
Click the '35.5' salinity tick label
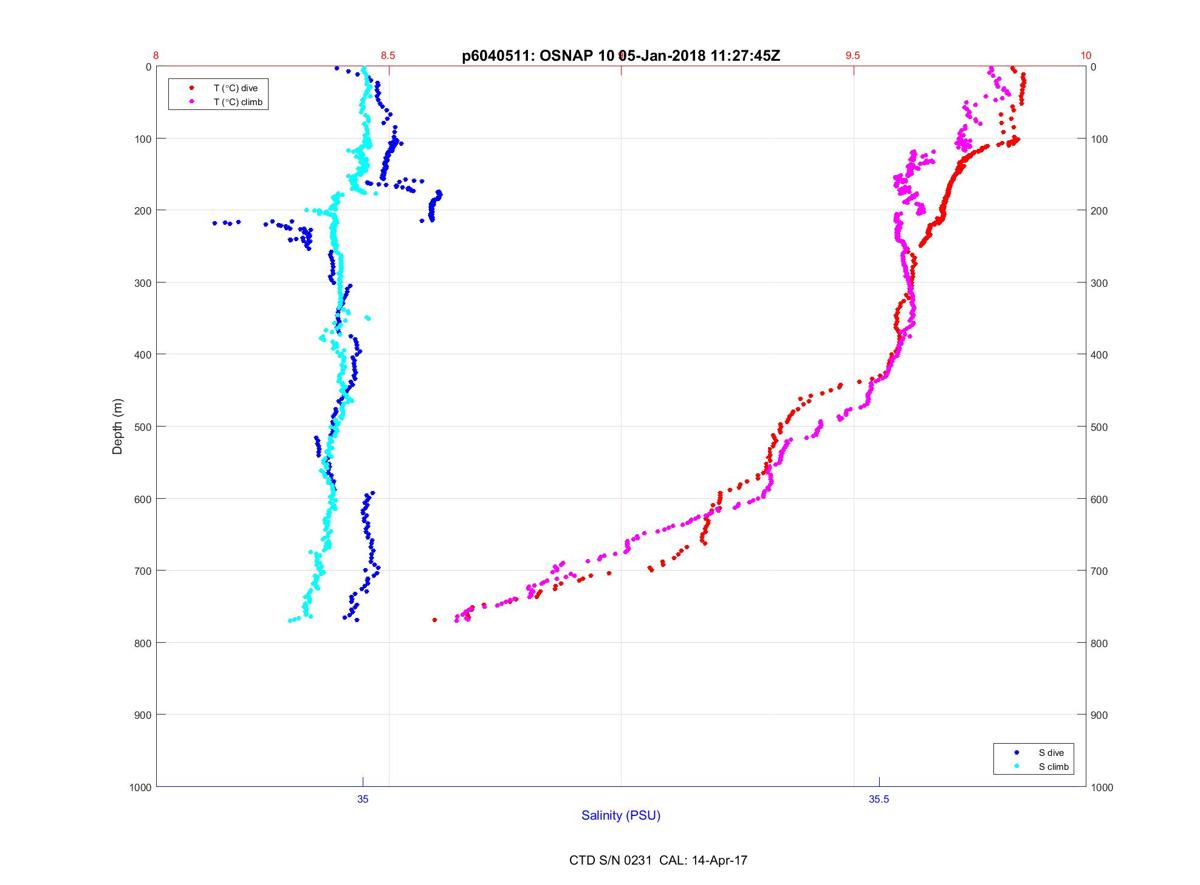[879, 799]
